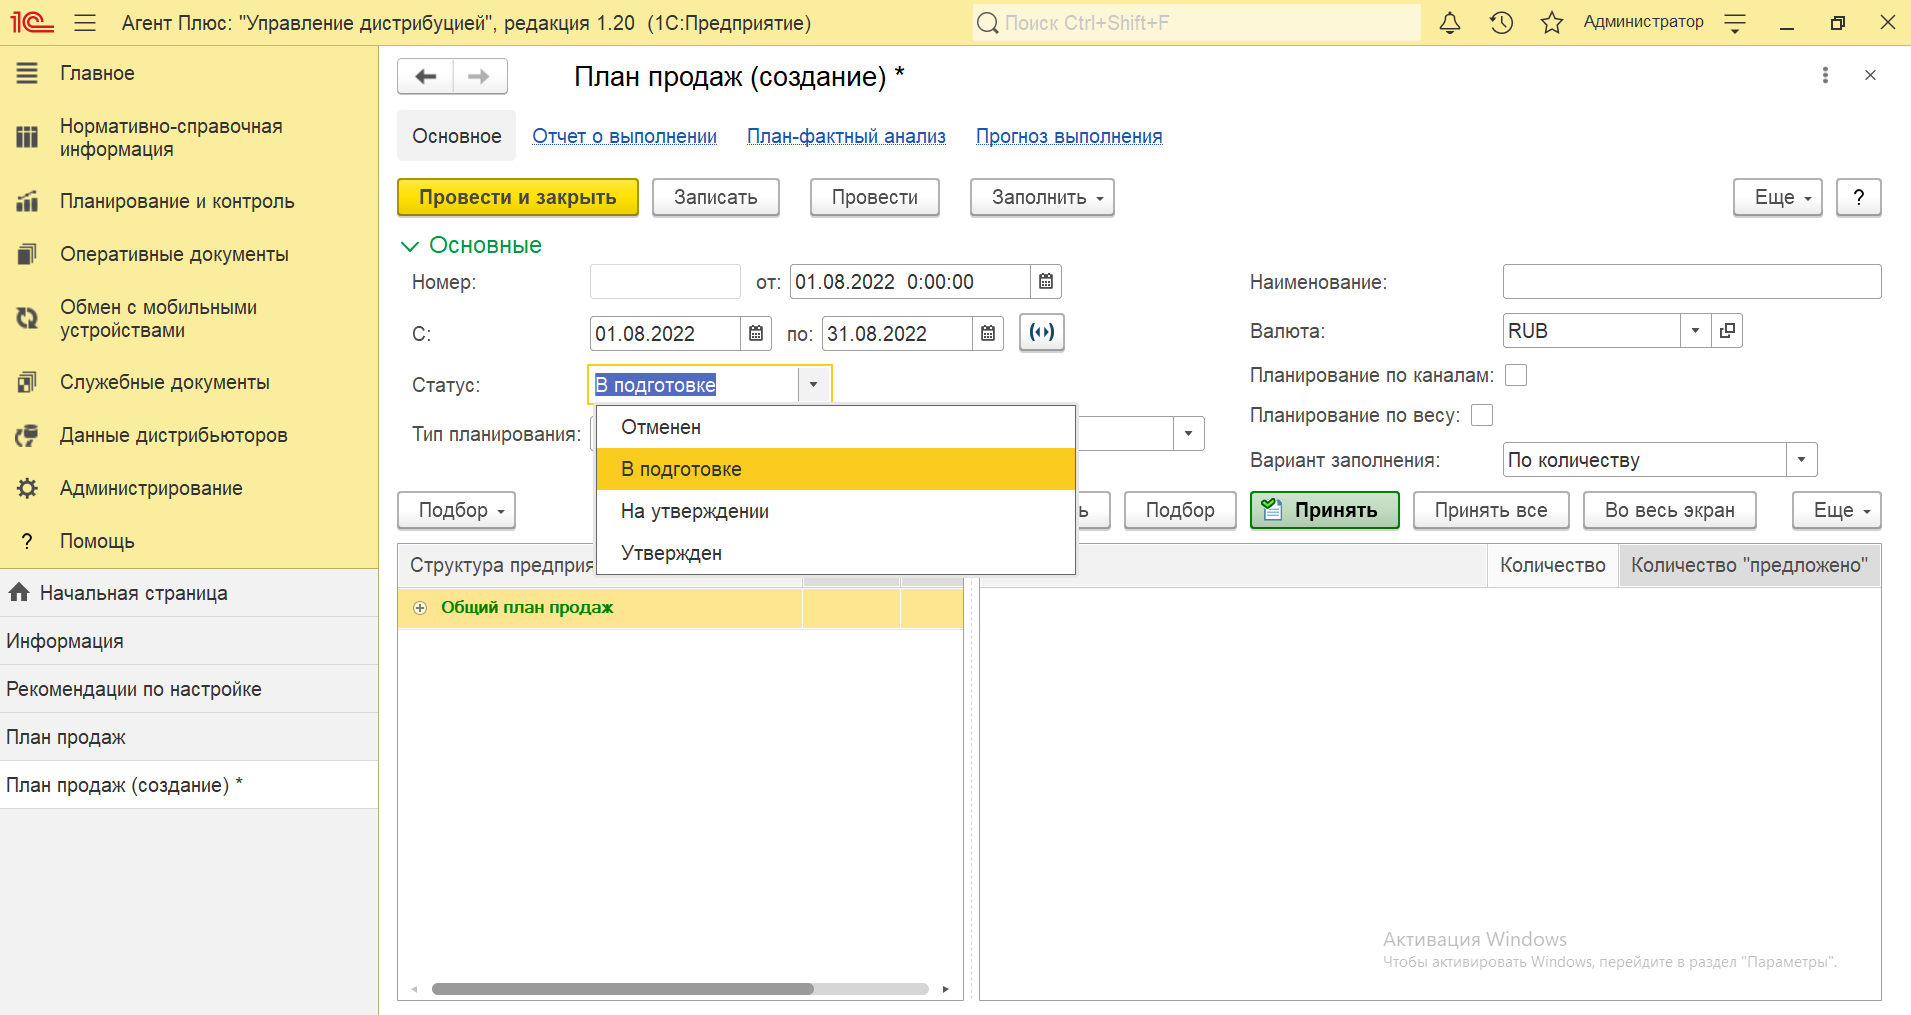Expand the Общий план продаж tree row
This screenshot has width=1911, height=1015.
(x=420, y=608)
